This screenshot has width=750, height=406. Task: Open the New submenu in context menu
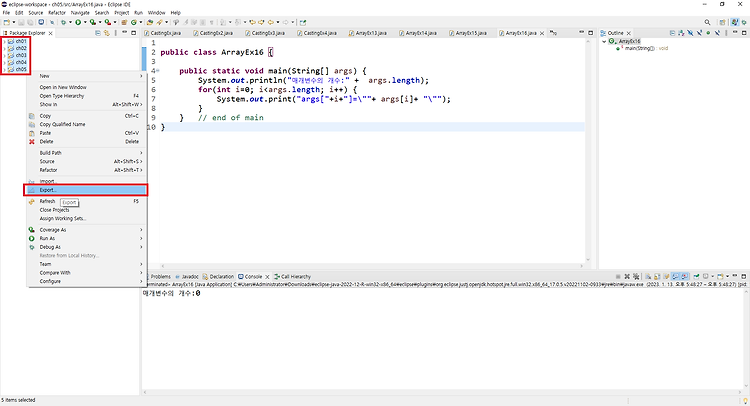(87, 76)
